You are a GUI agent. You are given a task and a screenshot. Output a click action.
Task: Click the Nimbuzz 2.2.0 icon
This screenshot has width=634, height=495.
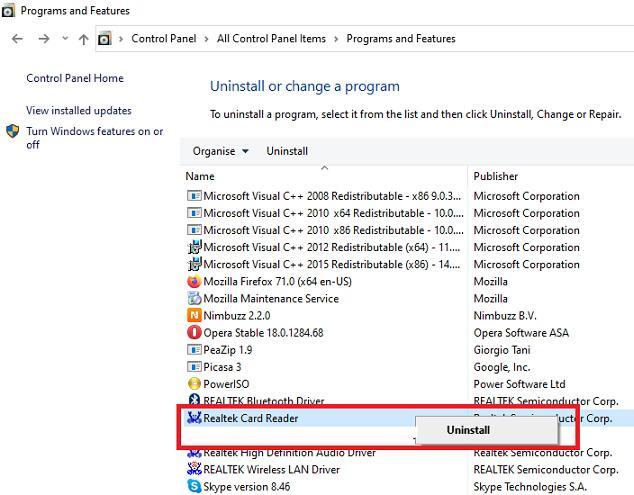tap(194, 316)
